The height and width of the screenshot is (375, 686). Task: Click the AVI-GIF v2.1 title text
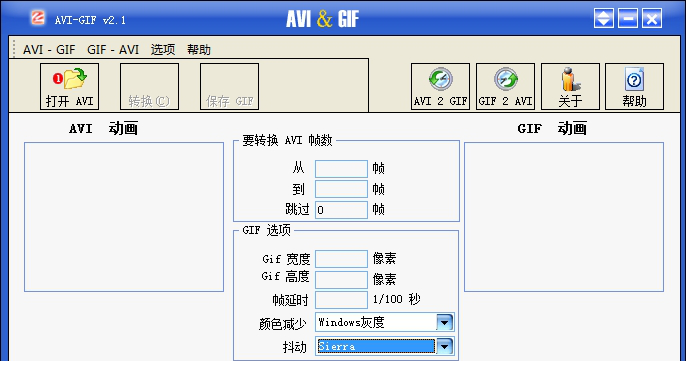90,20
